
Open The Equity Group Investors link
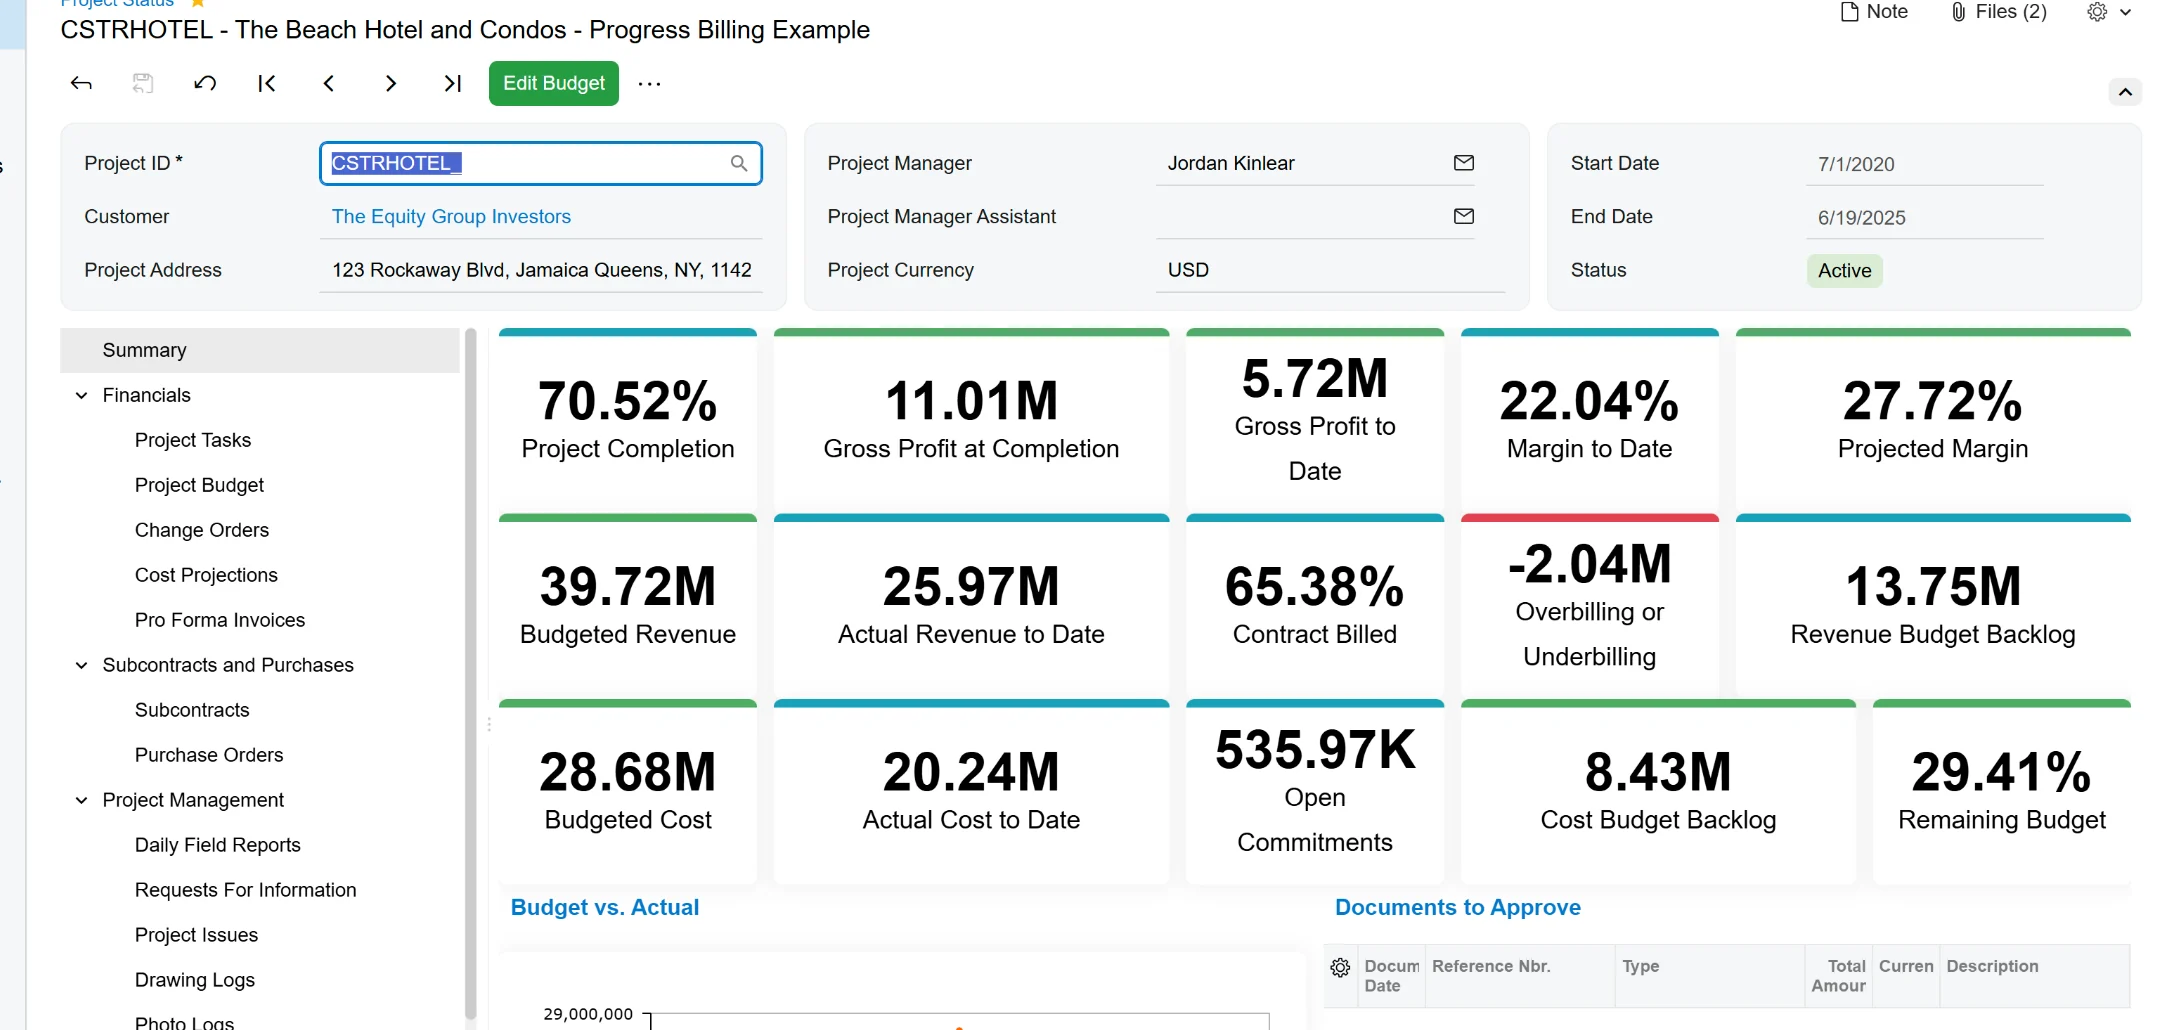click(451, 216)
